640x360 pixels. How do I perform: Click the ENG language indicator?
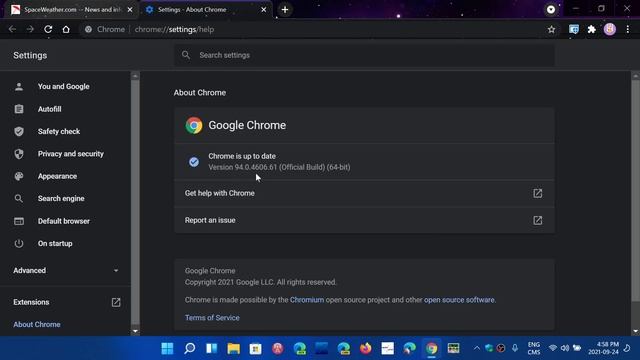coord(533,348)
